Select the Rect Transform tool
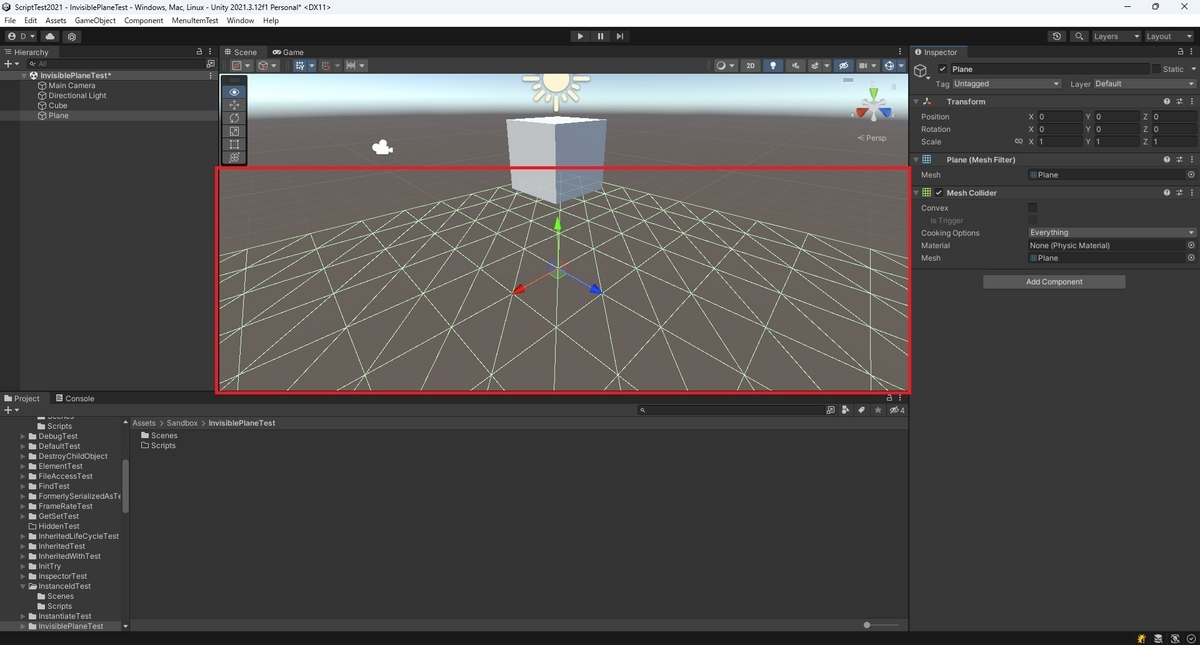 coord(234,143)
